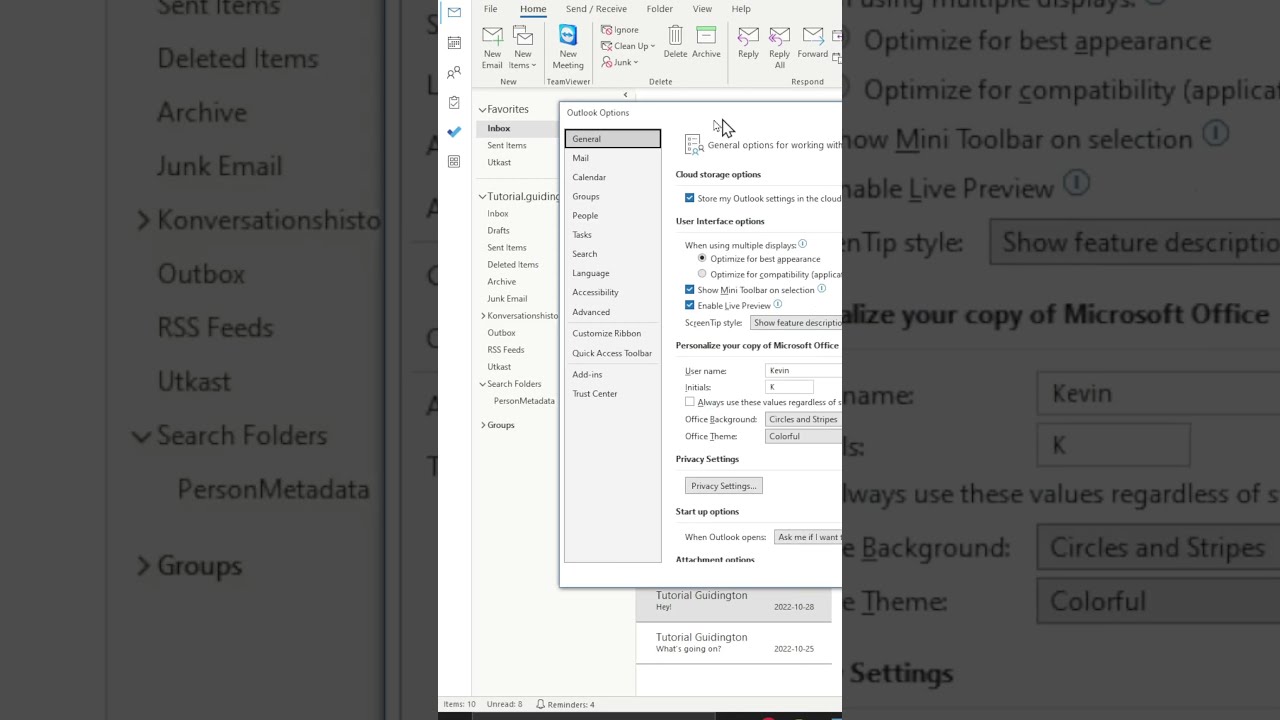Collapse the Search Folders node
Image resolution: width=1280 pixels, height=720 pixels.
pos(482,384)
